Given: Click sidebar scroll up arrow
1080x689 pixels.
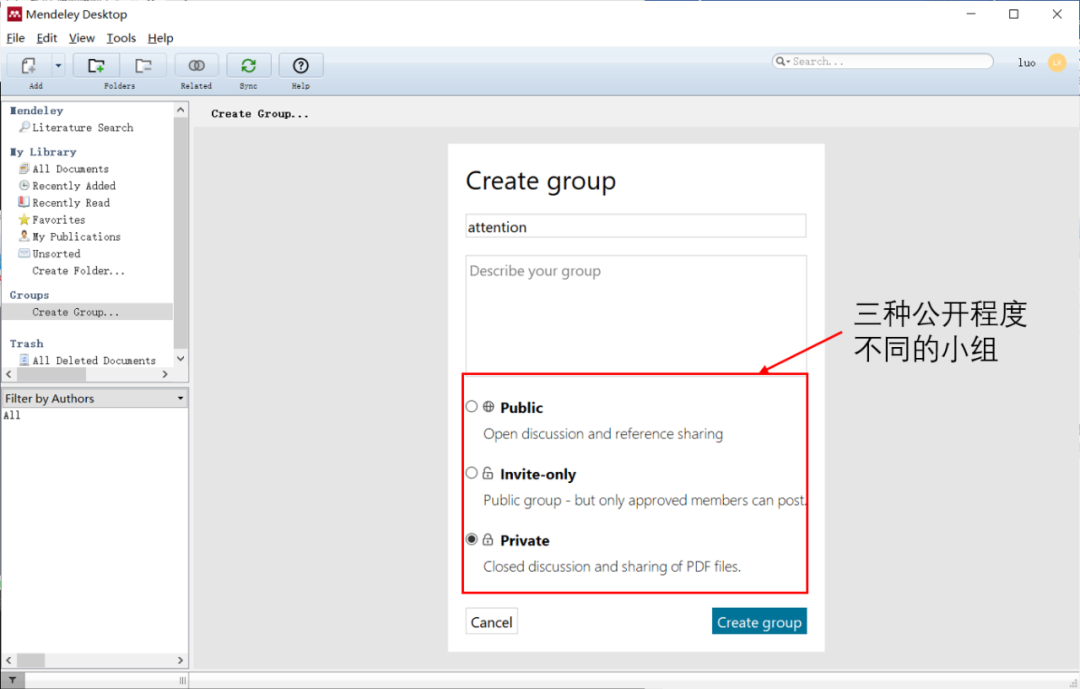Looking at the screenshot, I should pos(180,110).
